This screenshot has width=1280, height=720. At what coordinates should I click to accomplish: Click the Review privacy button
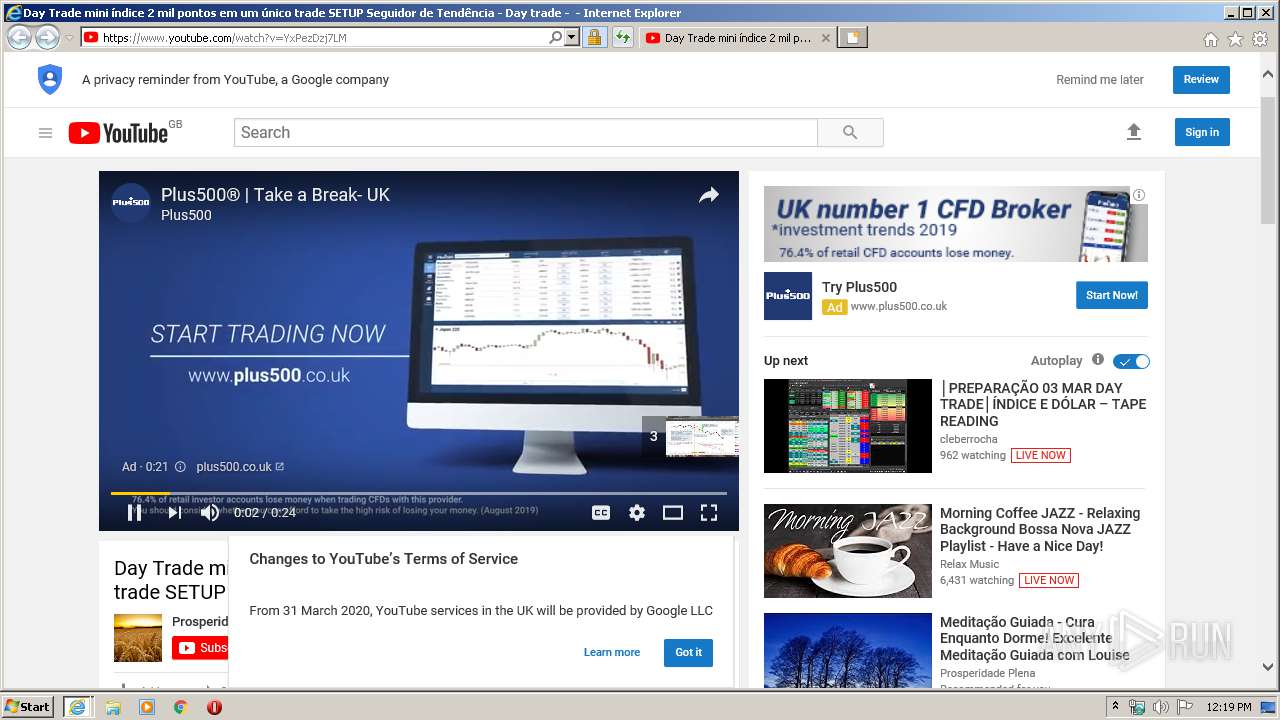coord(1201,80)
